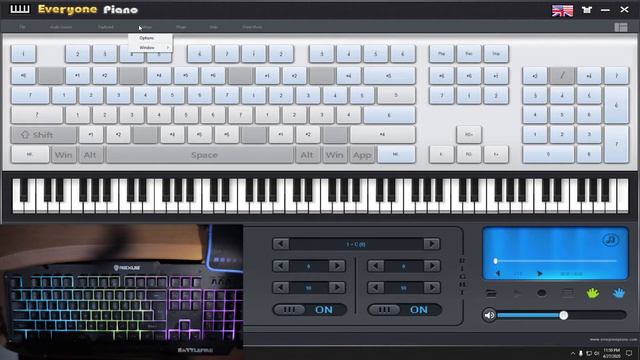Image resolution: width=640 pixels, height=360 pixels.
Task: Open the Keyboard menu
Action: pos(106,27)
